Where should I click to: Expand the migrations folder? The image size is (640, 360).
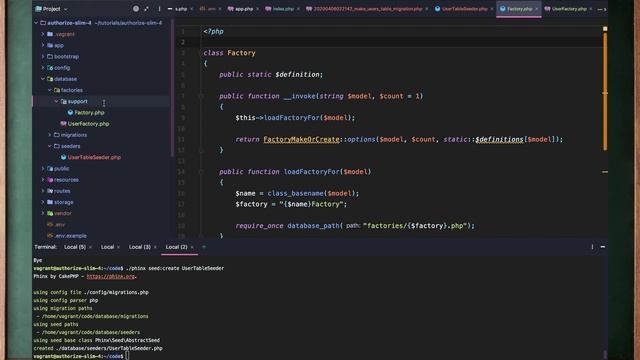(50, 135)
